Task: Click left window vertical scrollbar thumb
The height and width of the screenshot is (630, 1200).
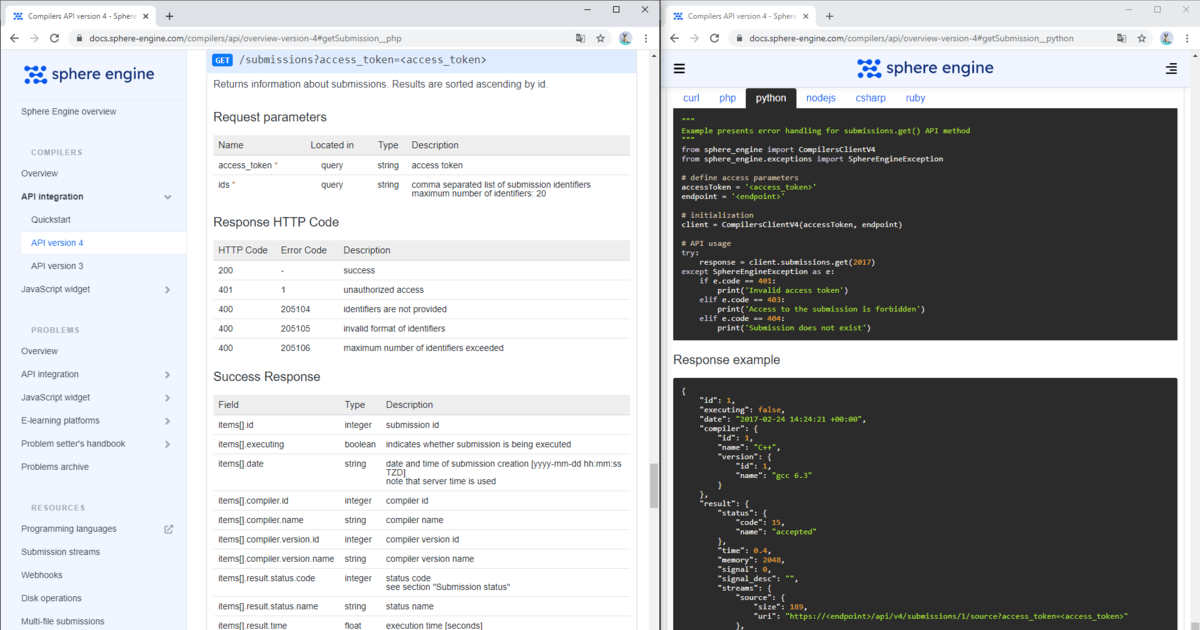Action: (x=654, y=486)
